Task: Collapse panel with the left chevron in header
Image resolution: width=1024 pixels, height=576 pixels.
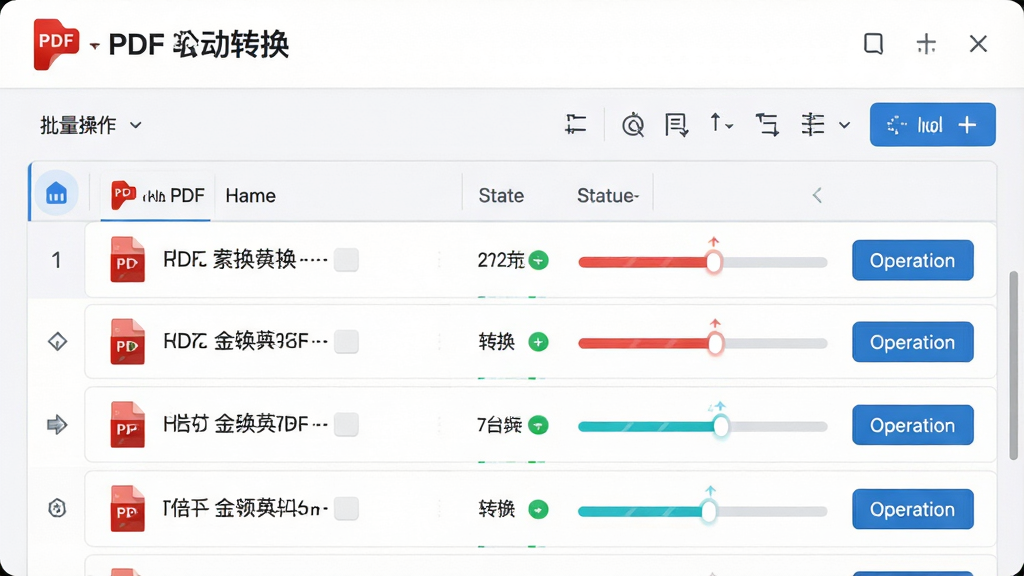Action: (817, 195)
